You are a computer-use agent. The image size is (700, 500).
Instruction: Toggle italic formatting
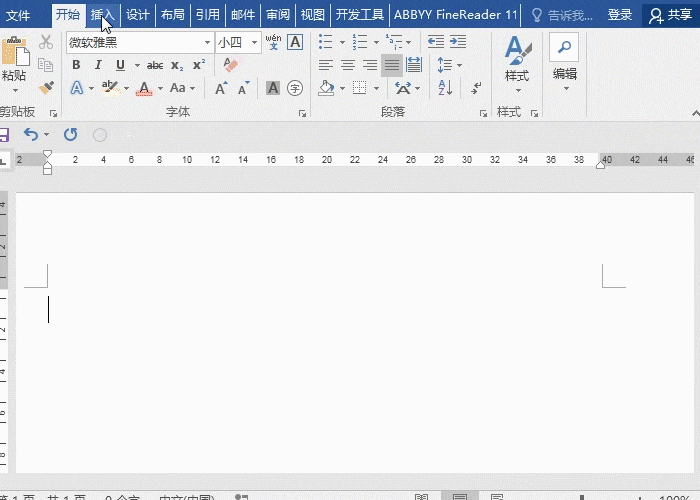[x=98, y=65]
